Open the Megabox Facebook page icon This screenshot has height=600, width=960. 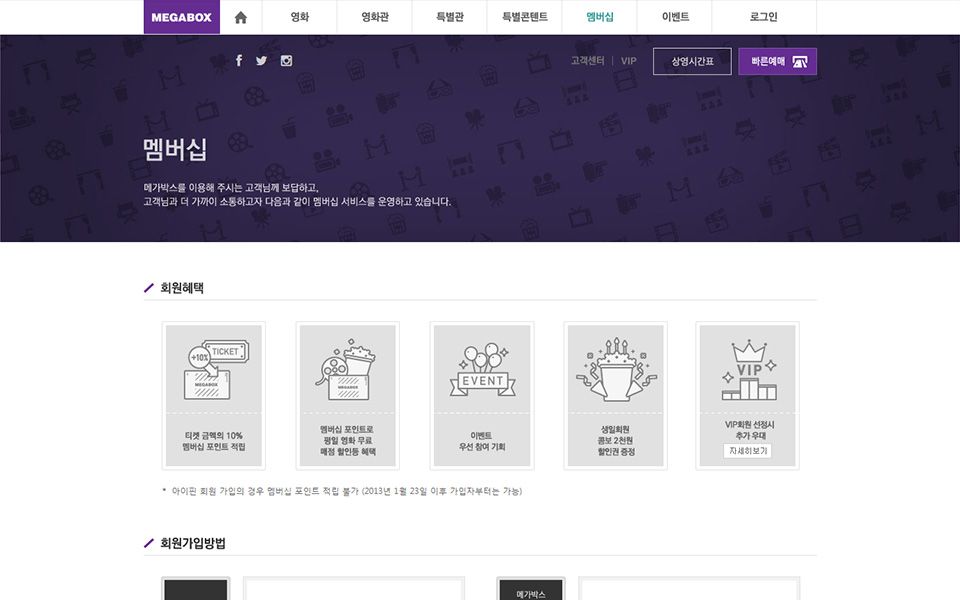click(x=239, y=61)
